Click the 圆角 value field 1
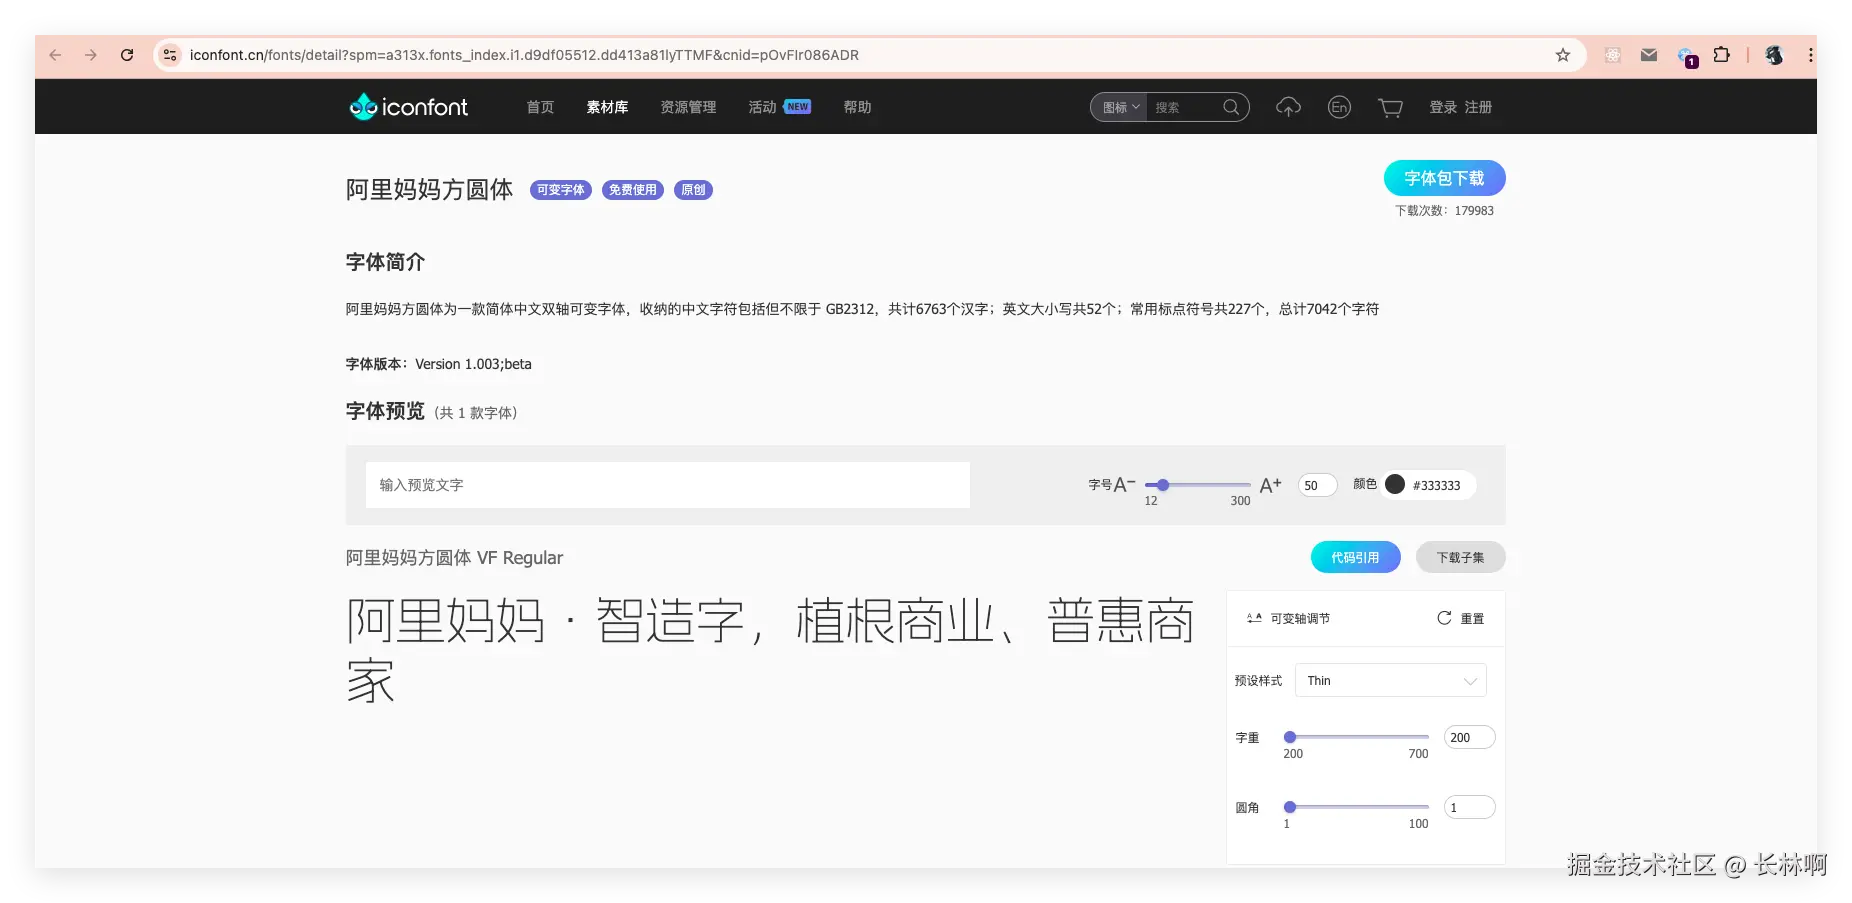 coord(1469,807)
